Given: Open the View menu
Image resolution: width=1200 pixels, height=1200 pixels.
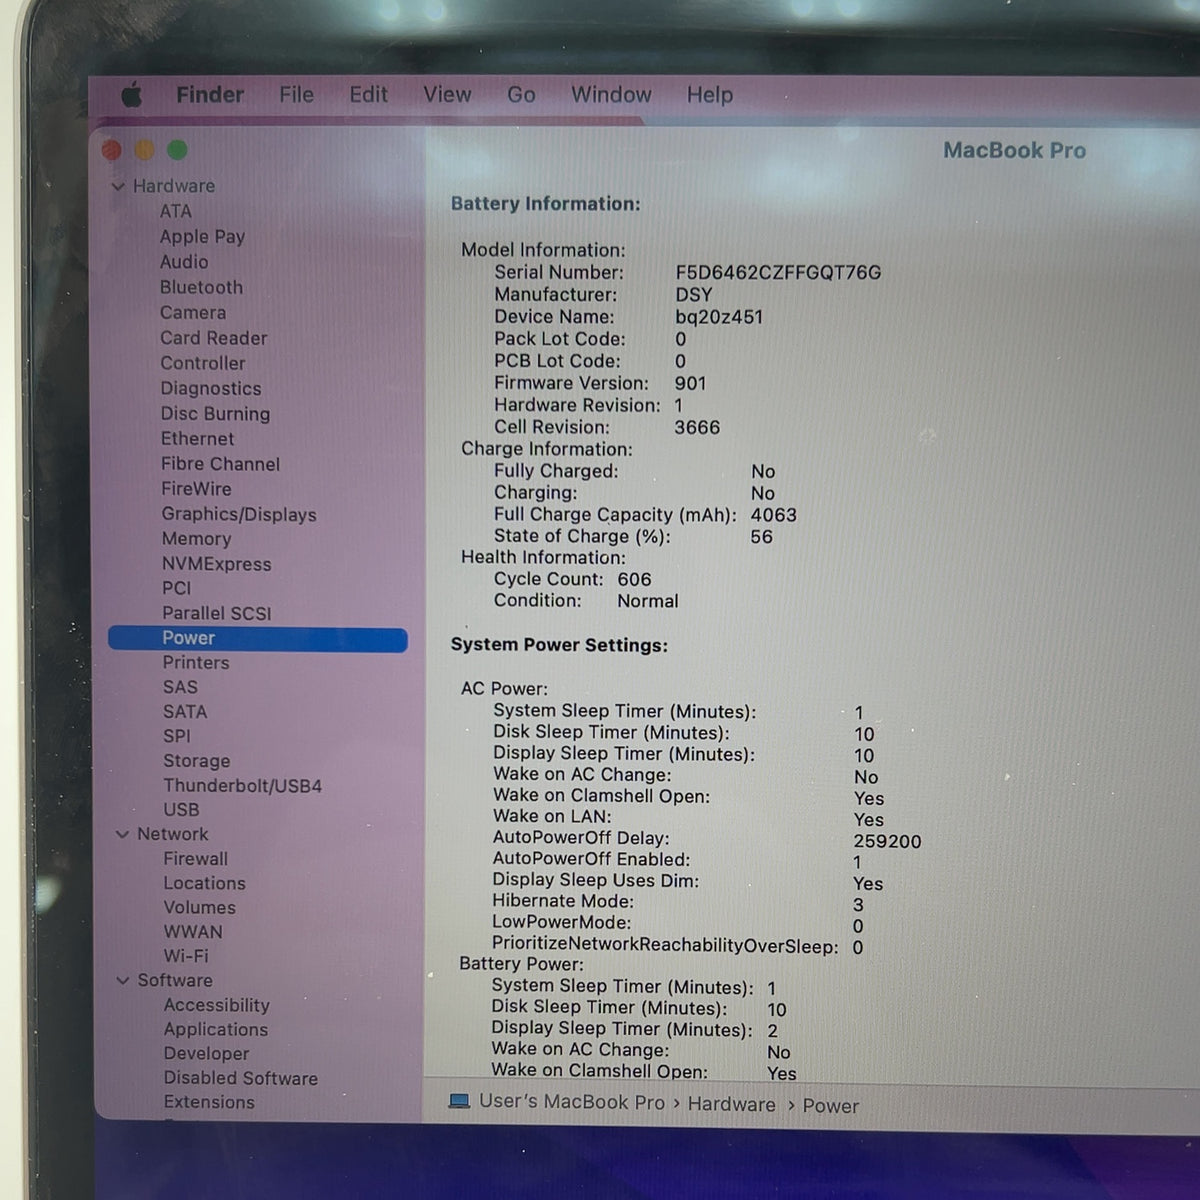Looking at the screenshot, I should click(447, 95).
